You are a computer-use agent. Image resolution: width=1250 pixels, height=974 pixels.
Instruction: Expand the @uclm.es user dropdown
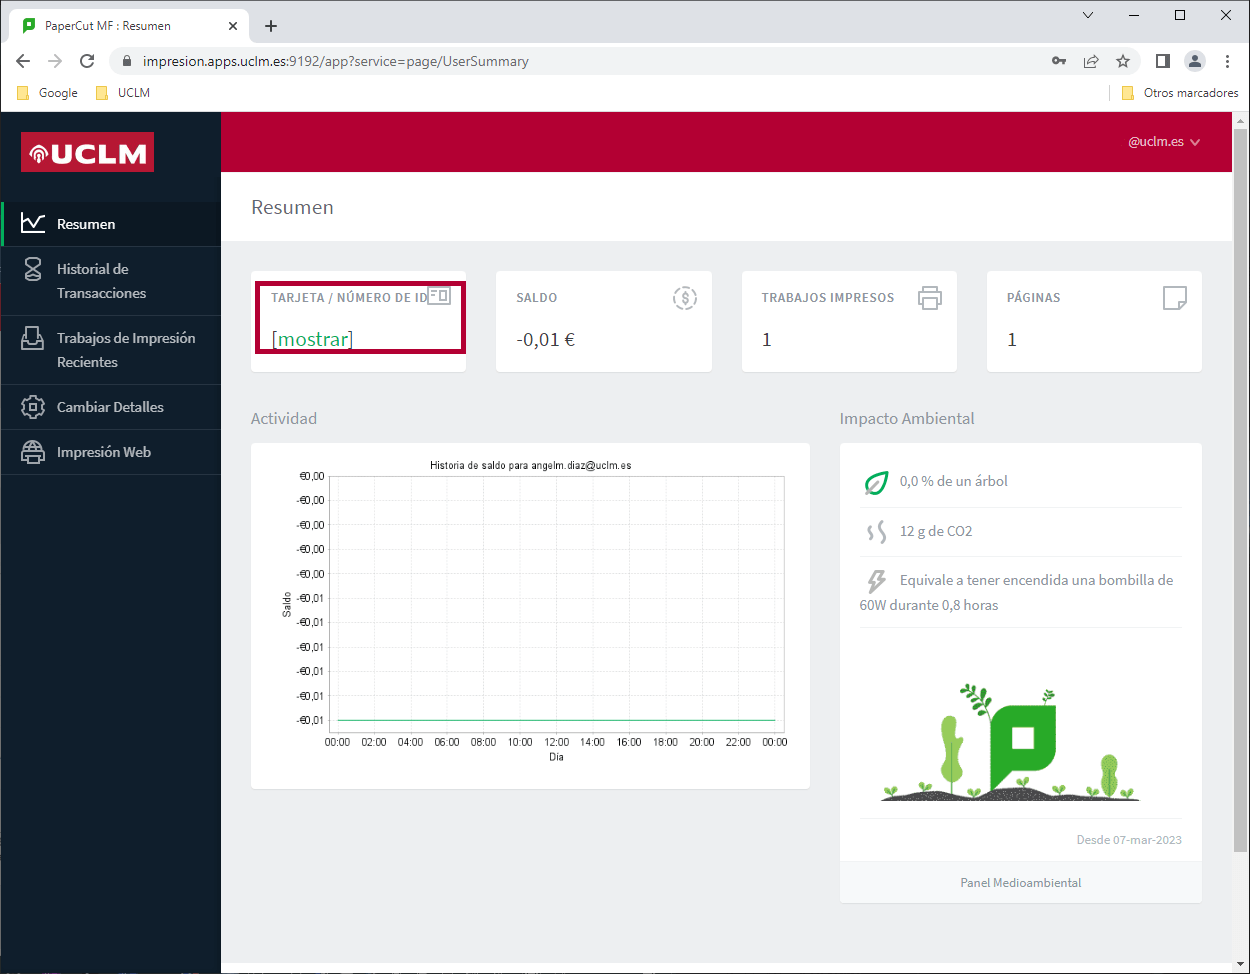pyautogui.click(x=1164, y=142)
